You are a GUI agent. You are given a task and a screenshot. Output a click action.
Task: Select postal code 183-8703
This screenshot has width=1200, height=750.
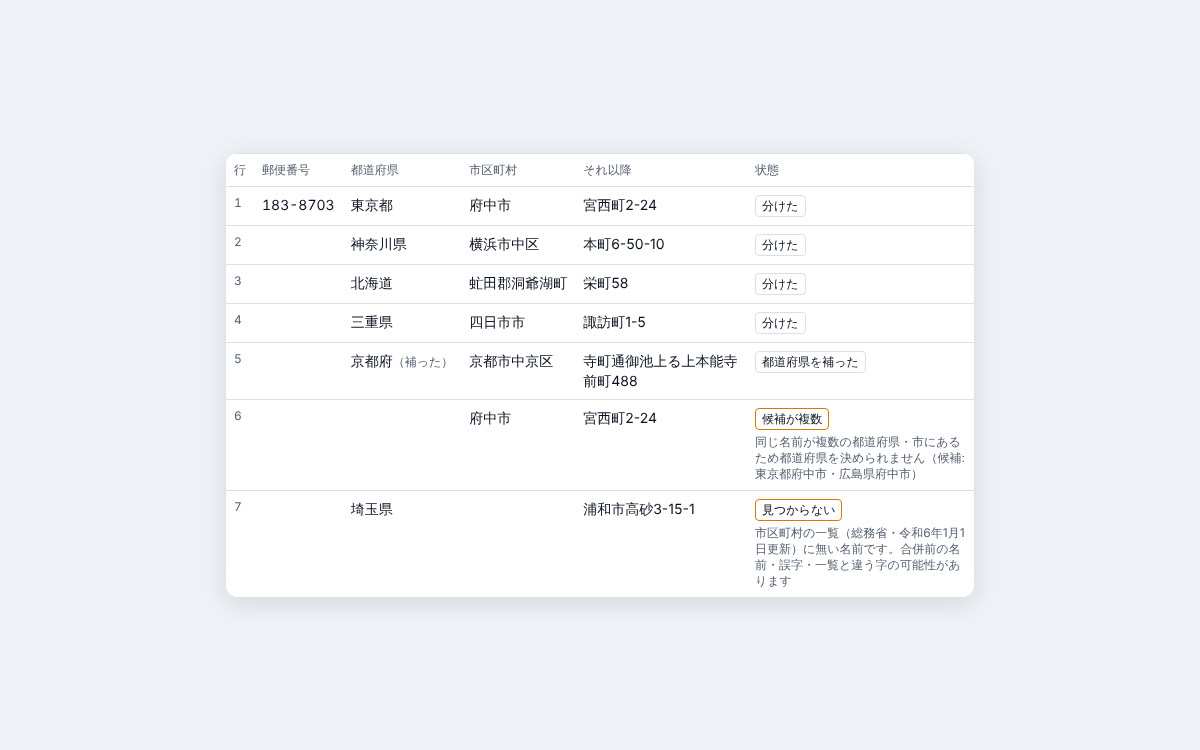point(298,205)
